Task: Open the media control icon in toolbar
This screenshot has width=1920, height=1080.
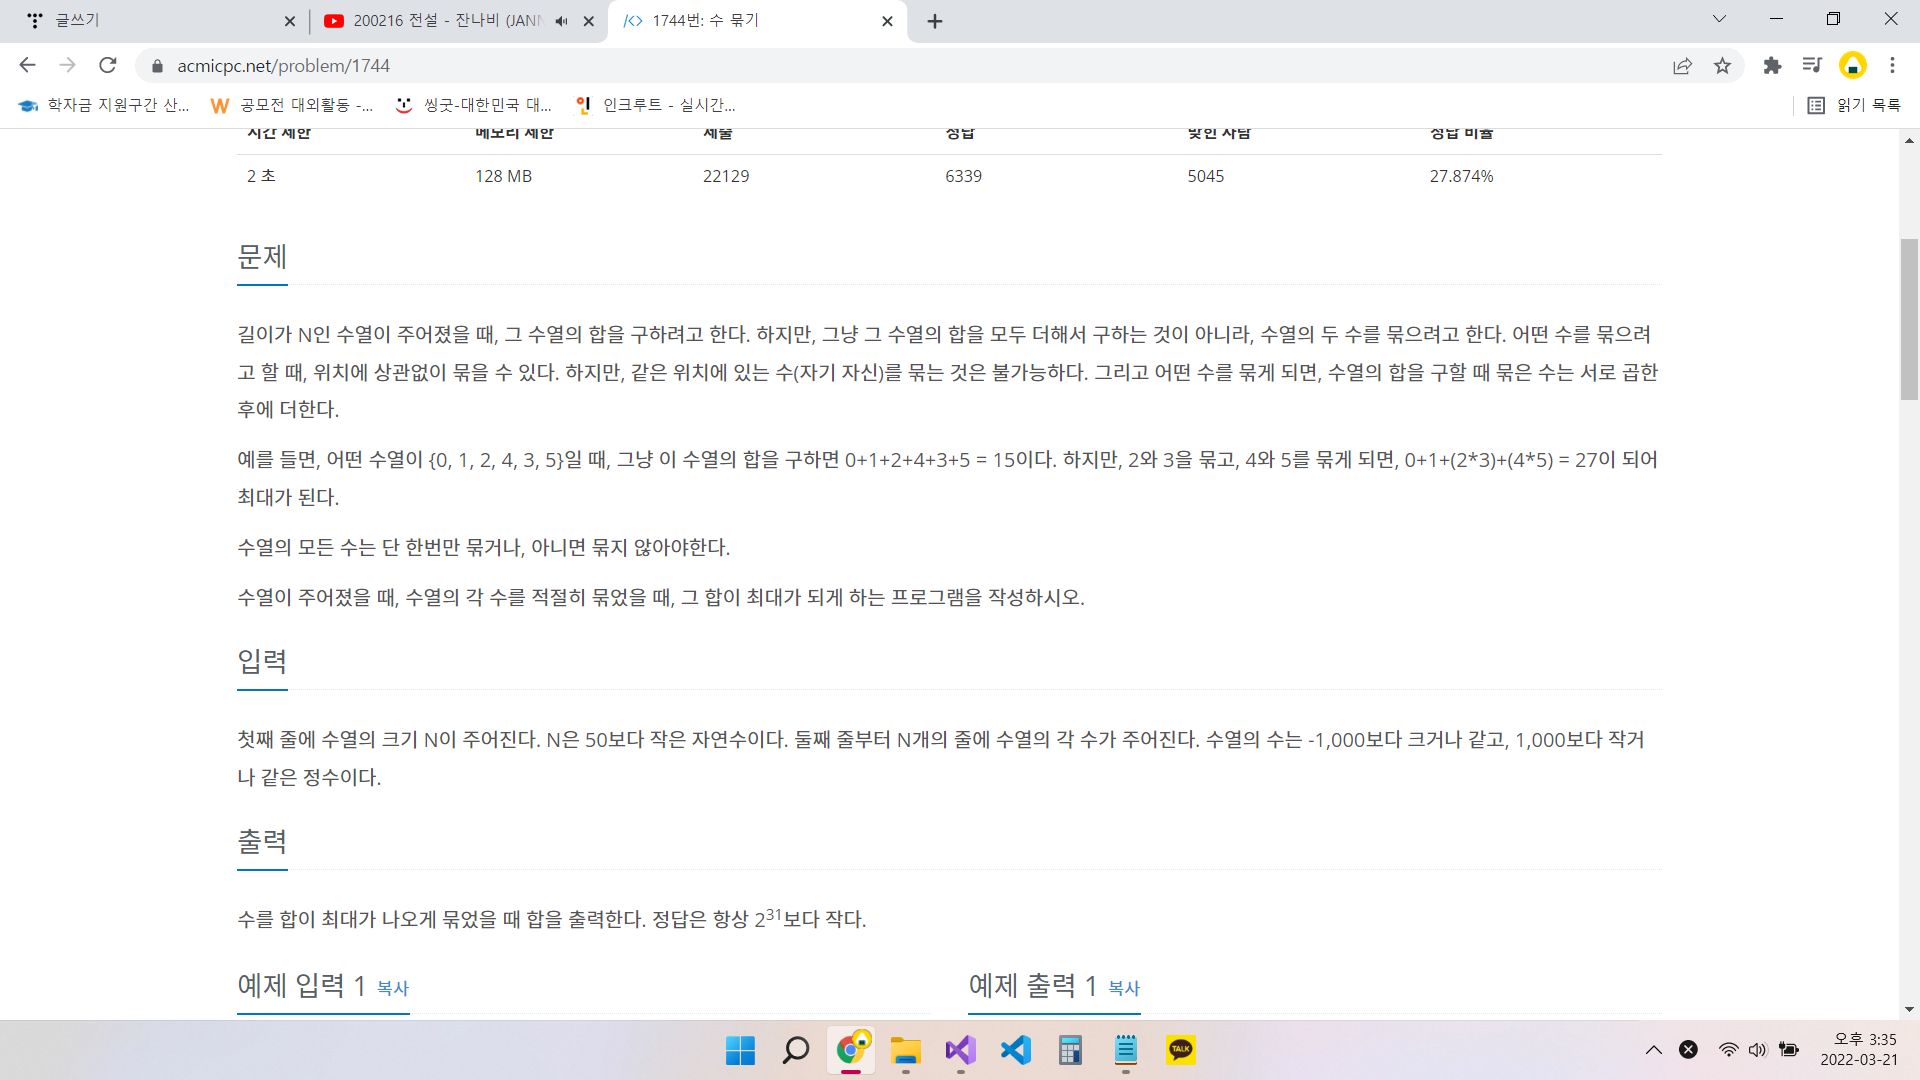Action: pos(1812,65)
